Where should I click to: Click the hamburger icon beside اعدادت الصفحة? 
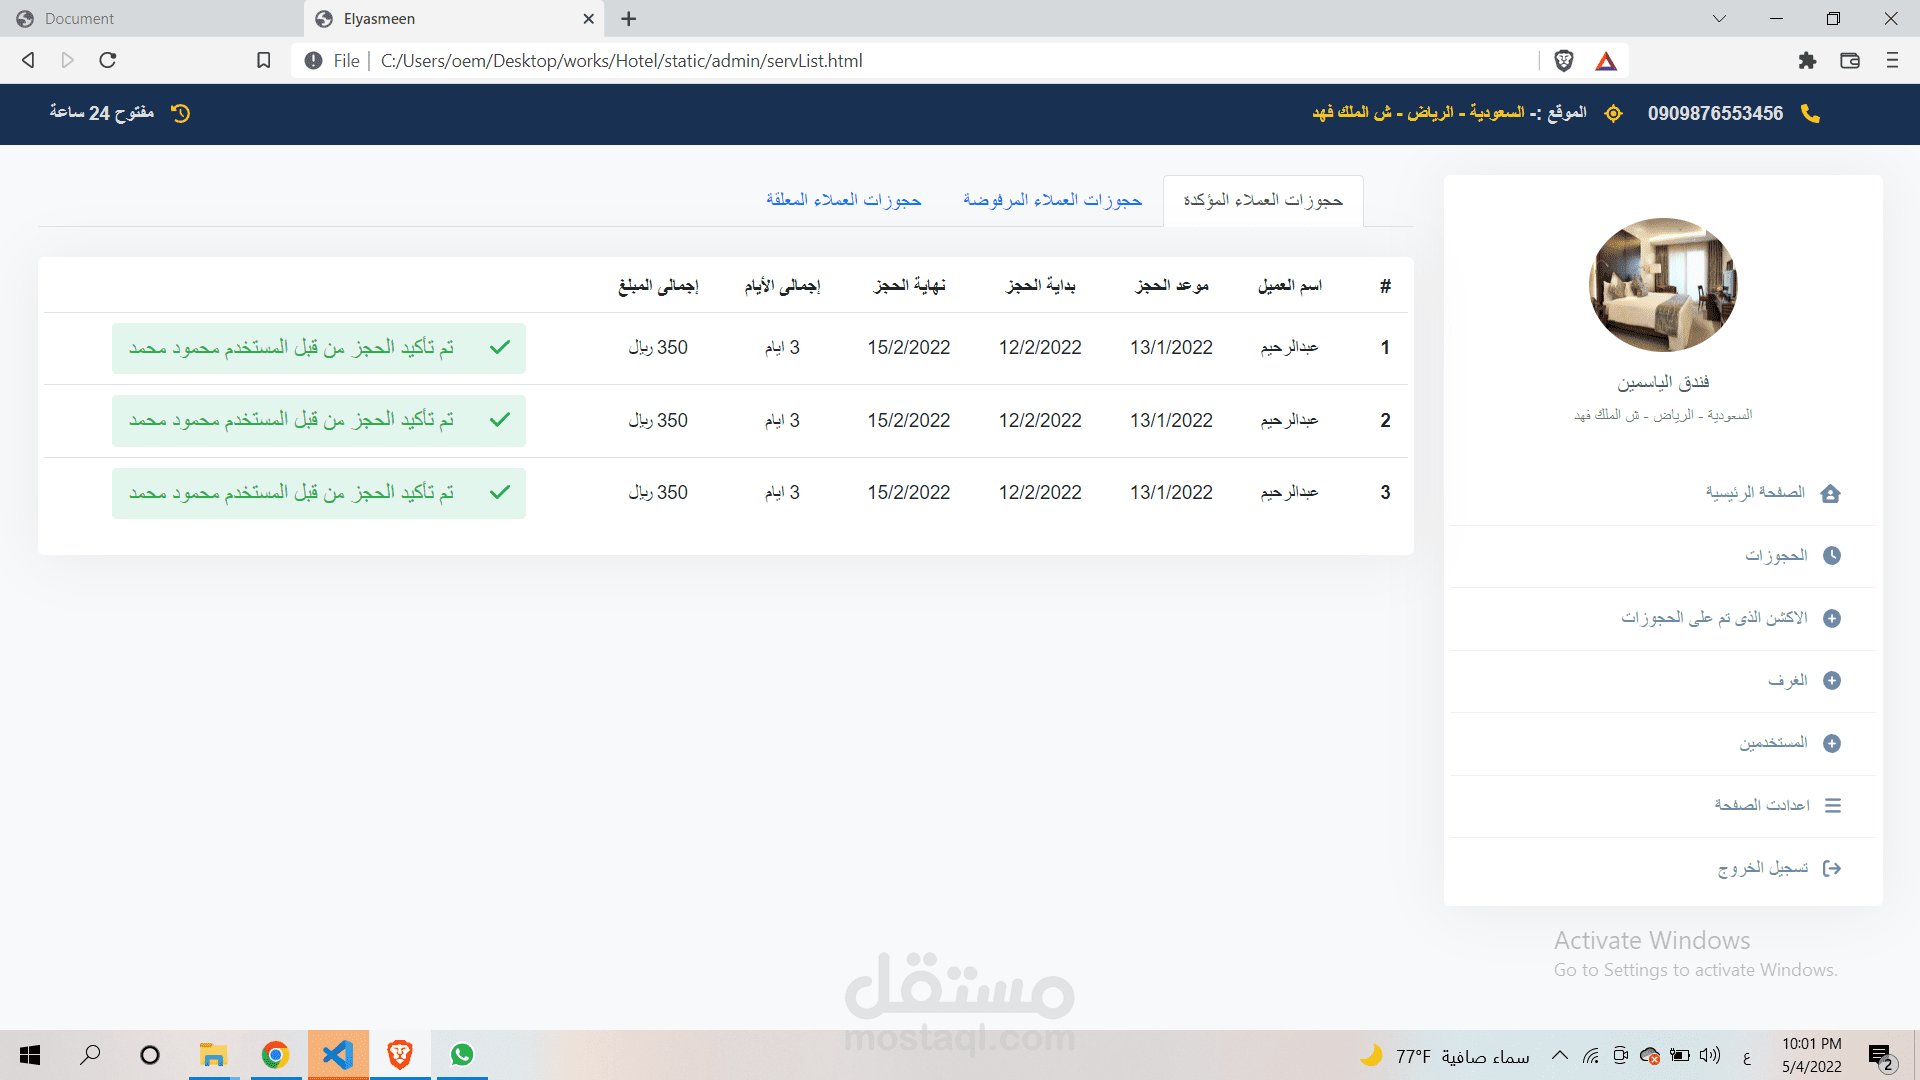1832,806
